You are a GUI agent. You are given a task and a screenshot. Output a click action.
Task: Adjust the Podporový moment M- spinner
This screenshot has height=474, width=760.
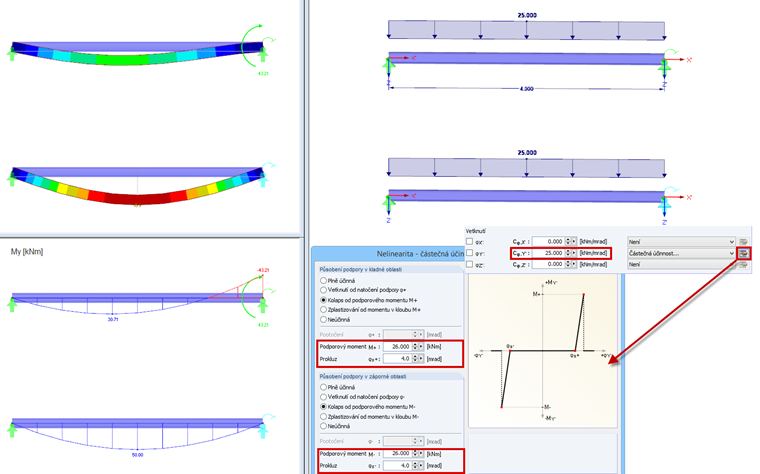point(414,454)
